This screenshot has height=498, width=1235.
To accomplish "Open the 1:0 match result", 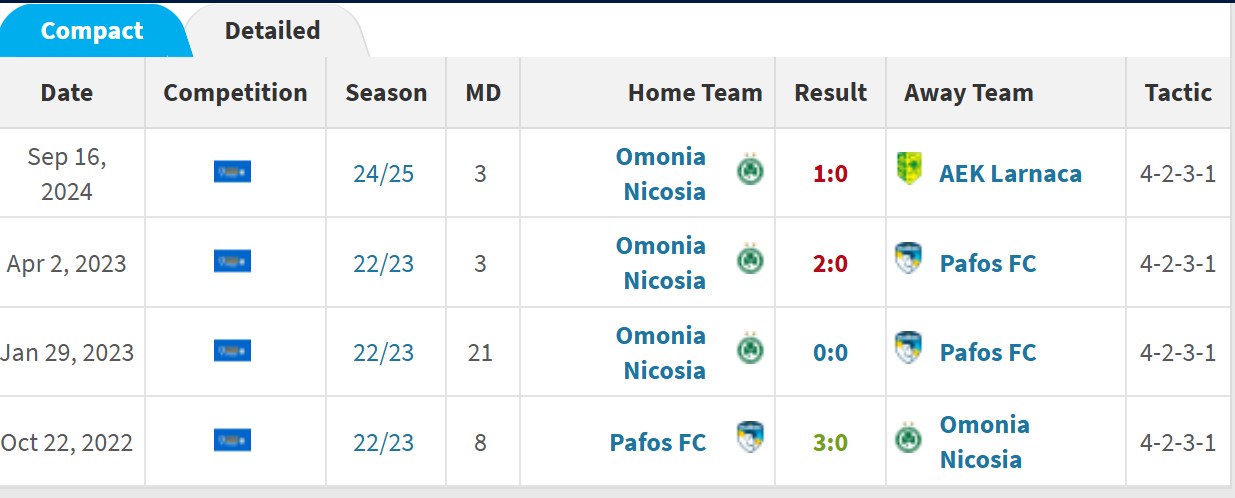I will (x=830, y=174).
